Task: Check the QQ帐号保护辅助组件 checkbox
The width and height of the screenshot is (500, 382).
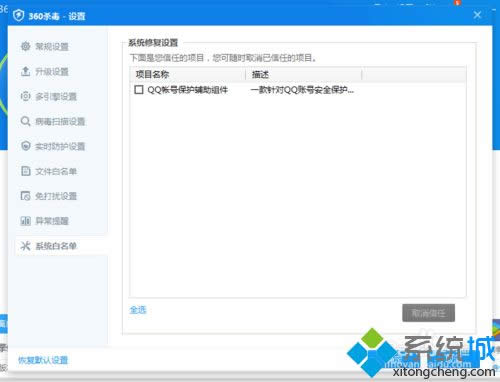Action: click(x=139, y=90)
